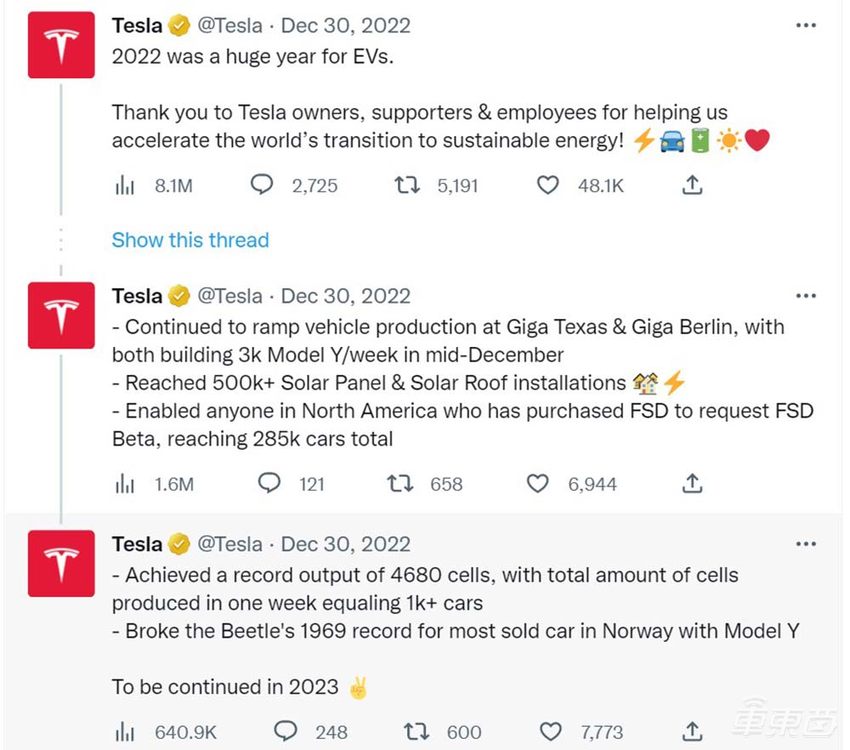
Task: Open the Dec 30, 2022 timestamp on first tweet
Action: [x=345, y=25]
